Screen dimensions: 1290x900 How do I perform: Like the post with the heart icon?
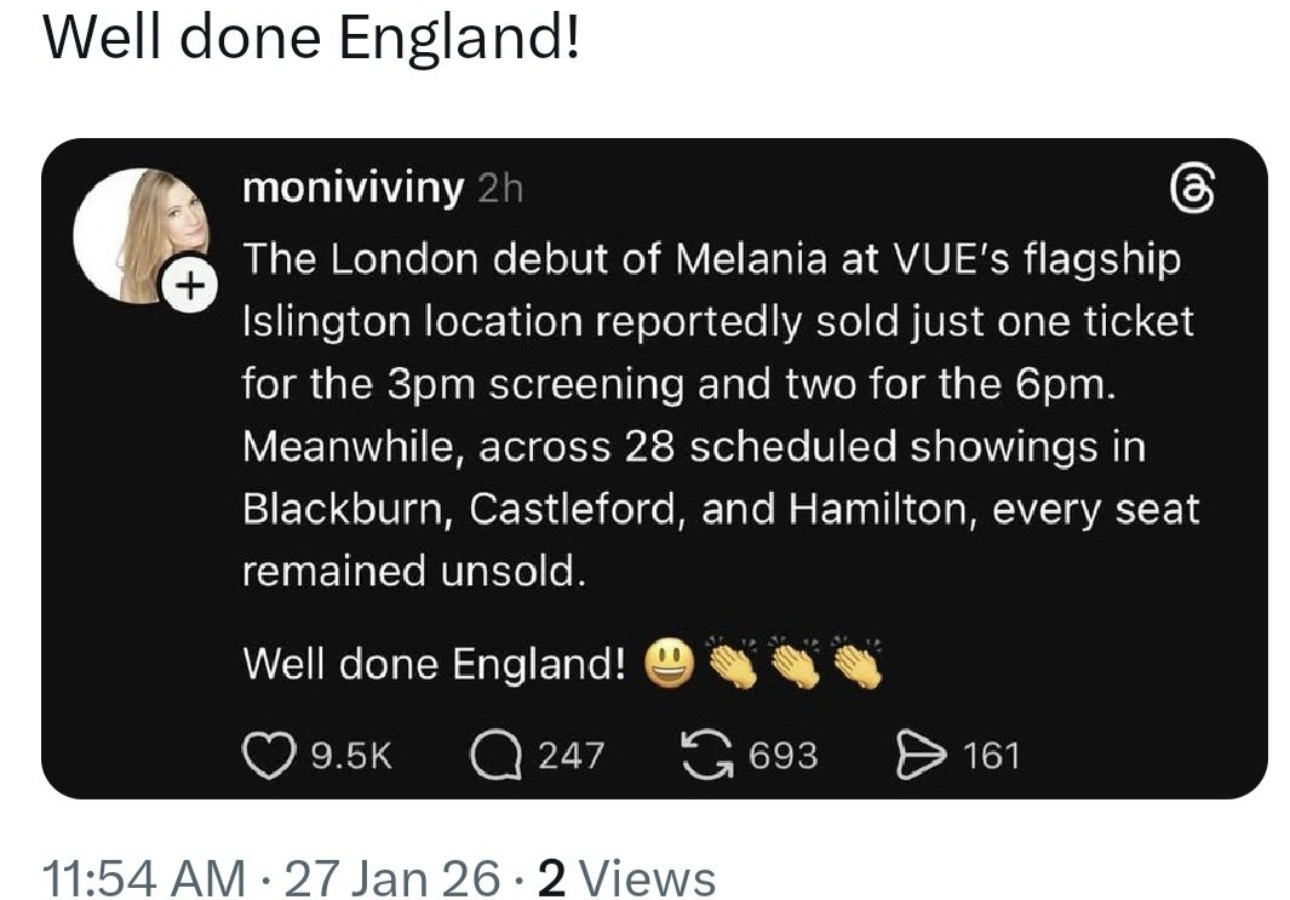(x=265, y=754)
